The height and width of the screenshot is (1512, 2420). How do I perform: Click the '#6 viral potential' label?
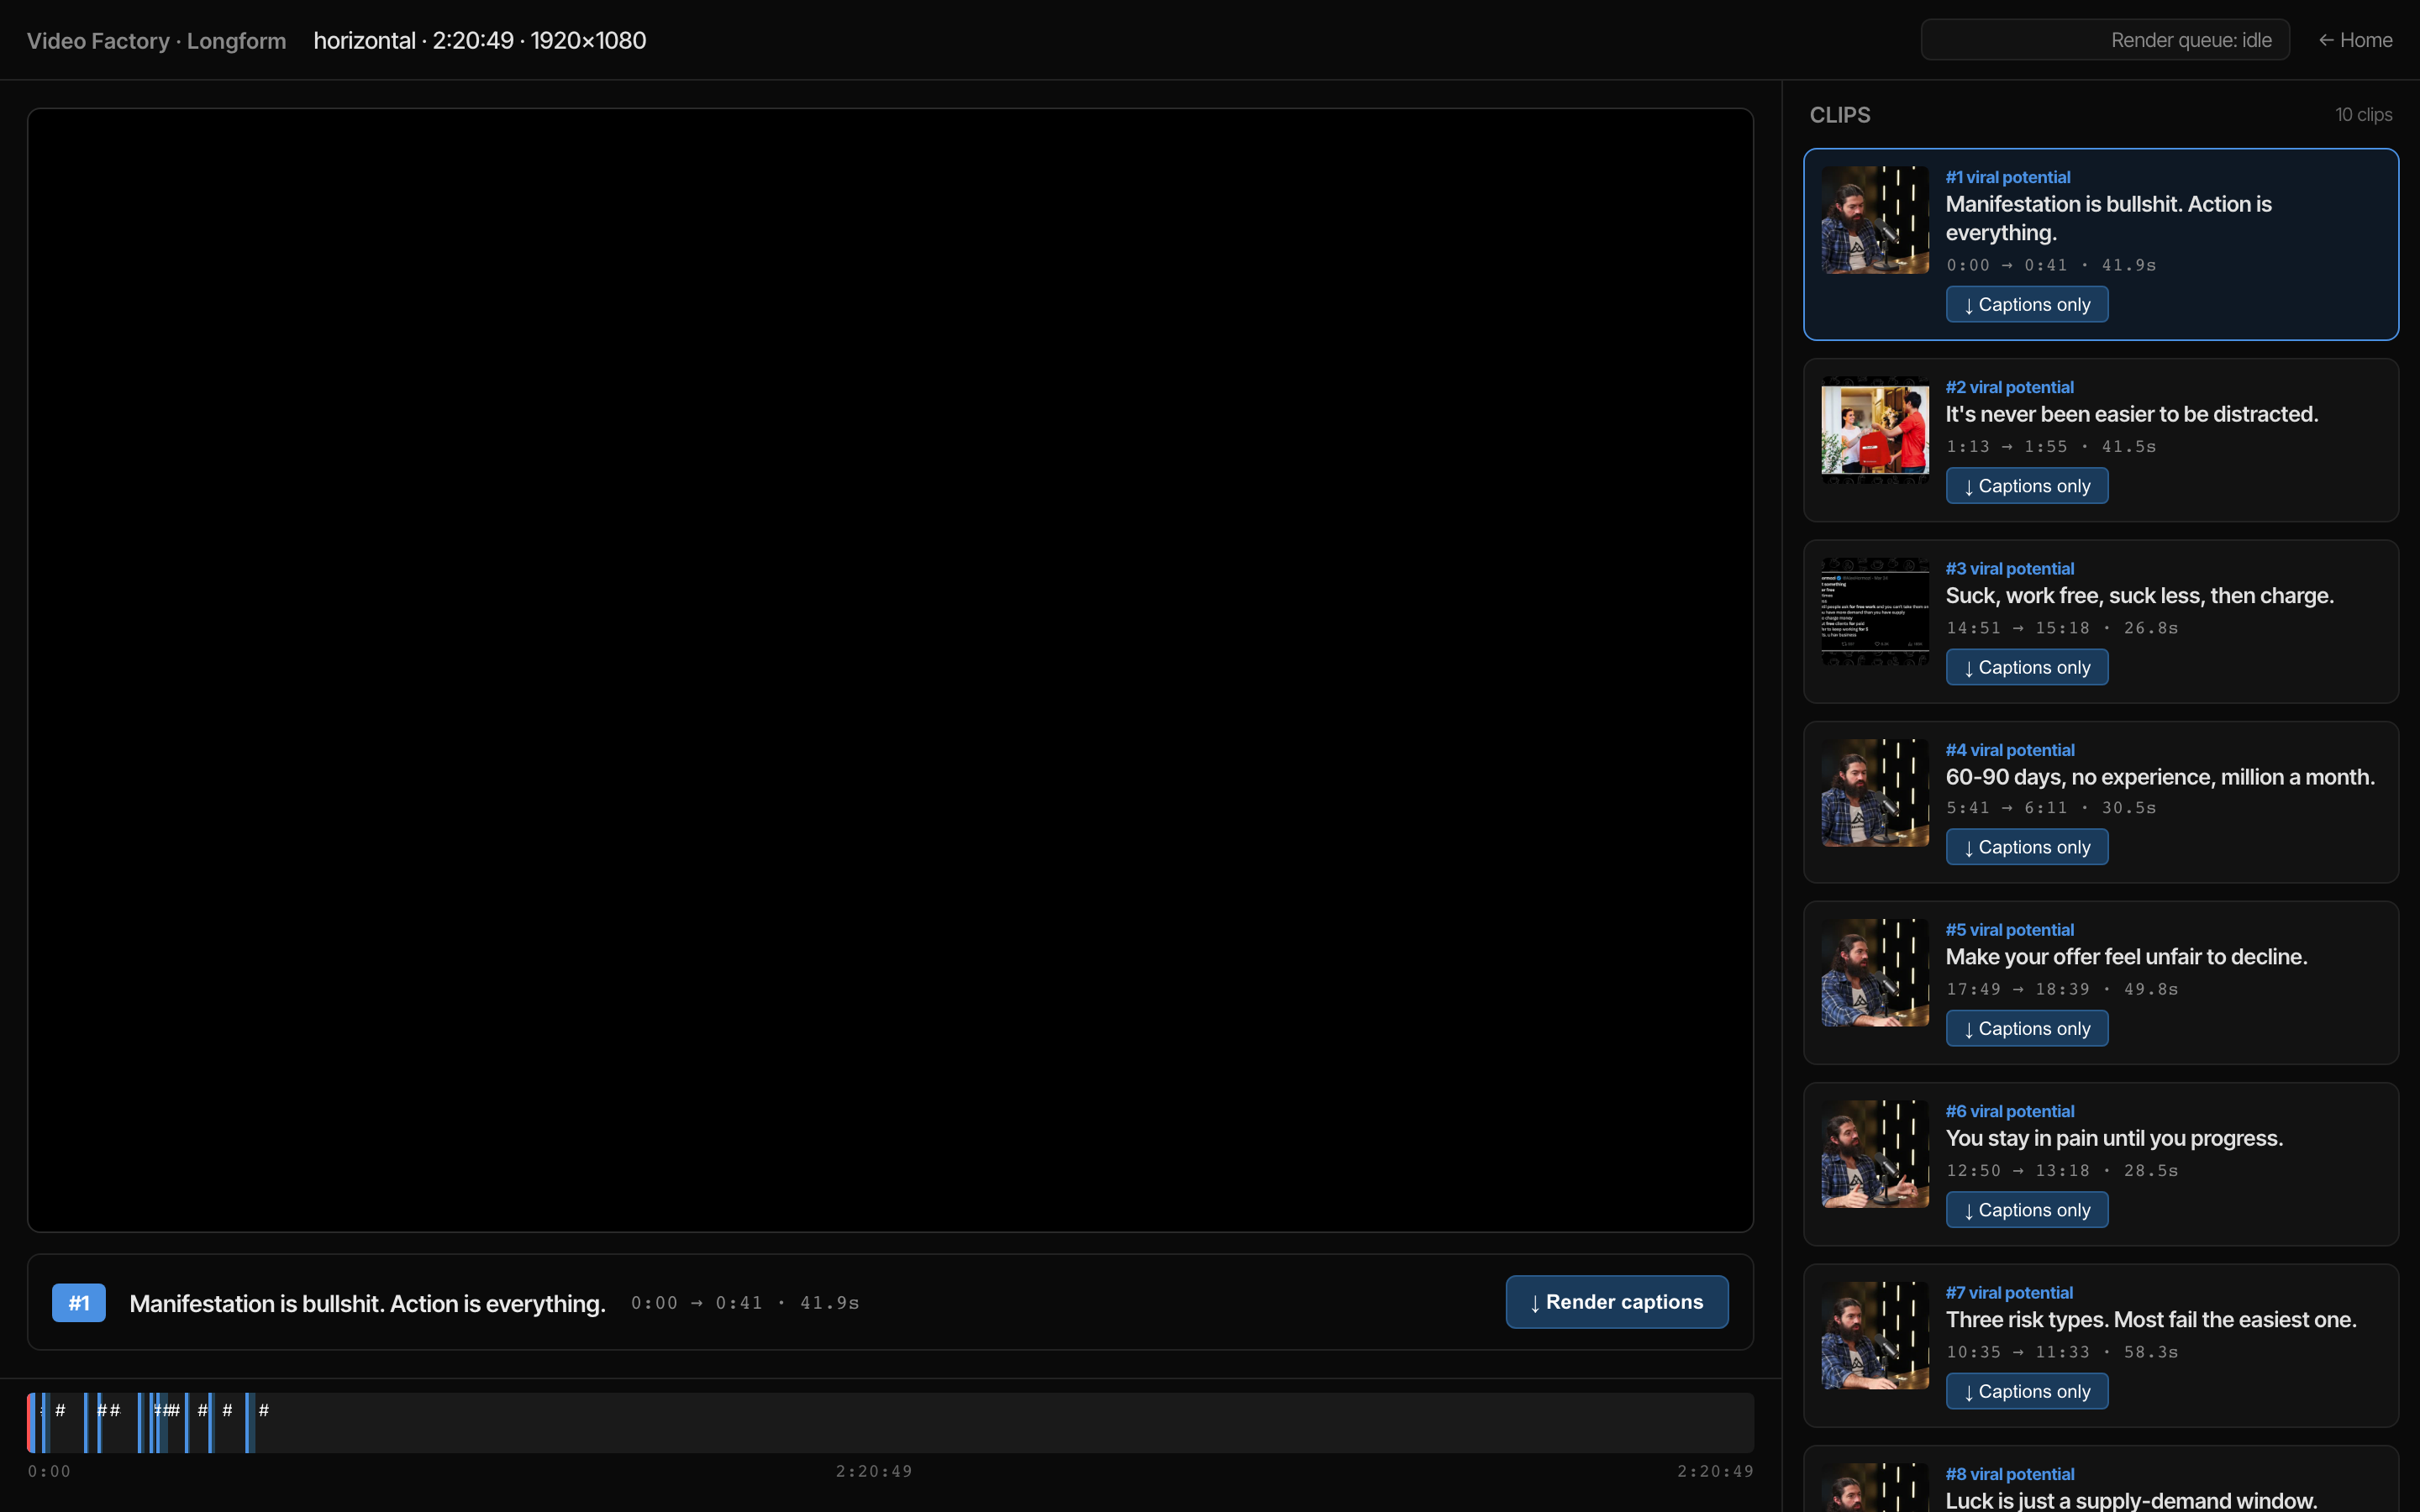(2009, 1111)
